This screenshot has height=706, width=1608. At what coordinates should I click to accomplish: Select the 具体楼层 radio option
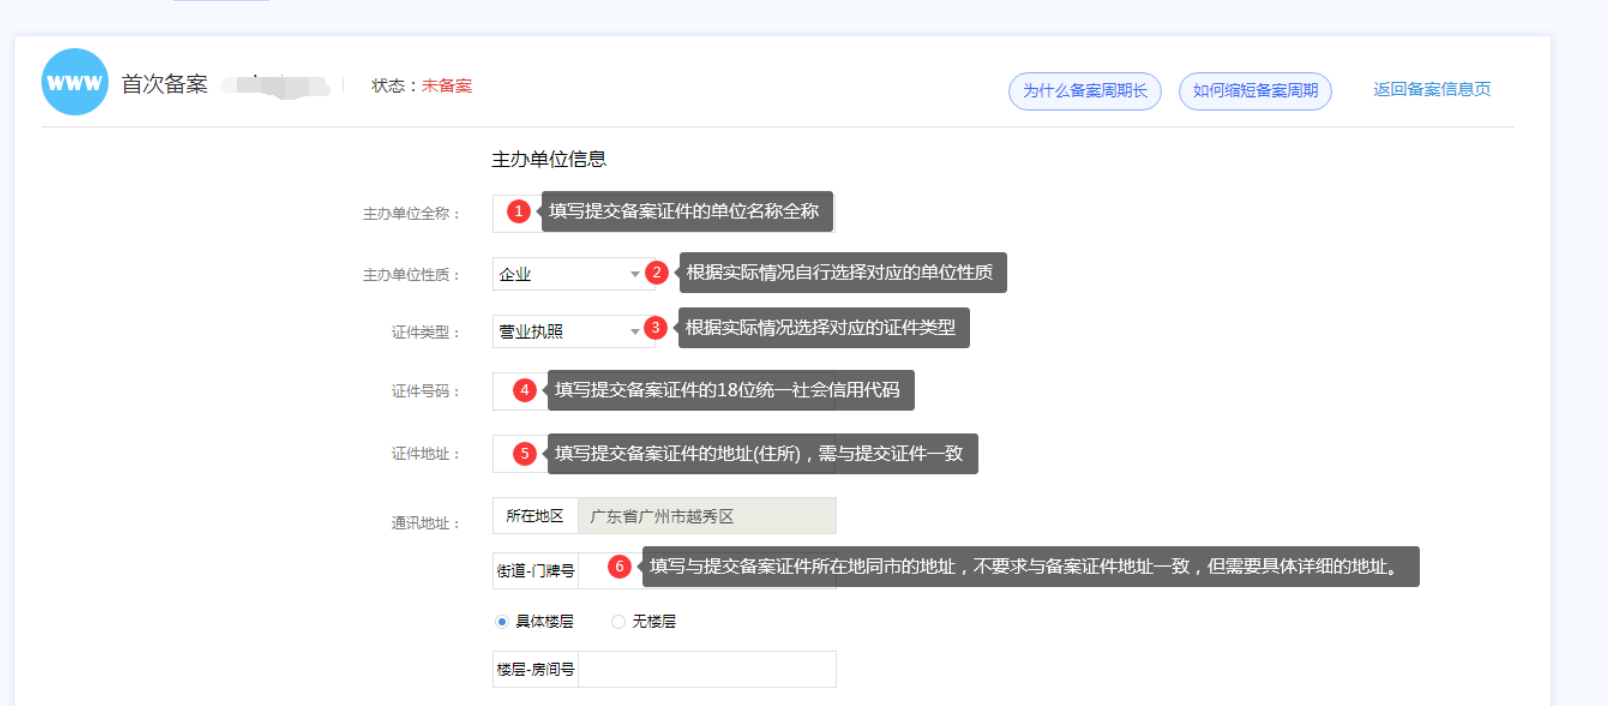coord(502,622)
